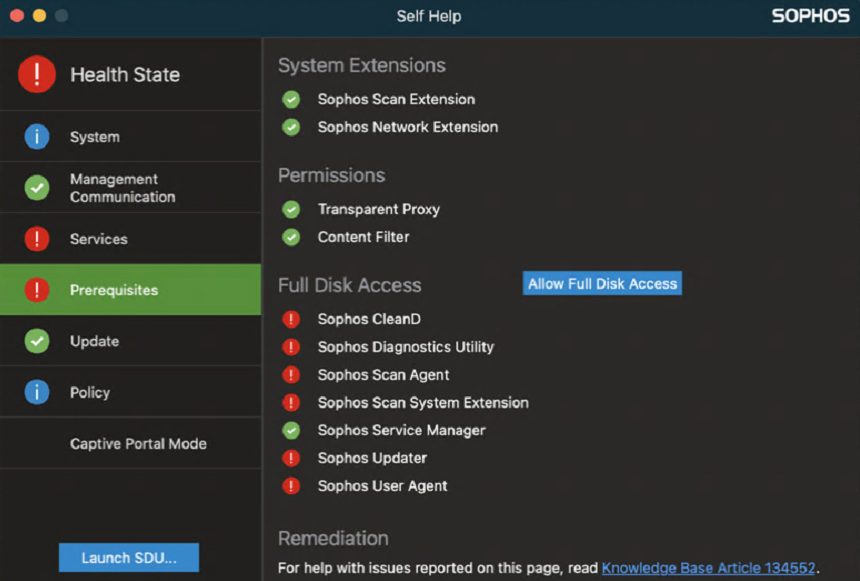Viewport: 860px width, 581px height.
Task: Click the SOPHOS logo in title bar
Action: (811, 16)
